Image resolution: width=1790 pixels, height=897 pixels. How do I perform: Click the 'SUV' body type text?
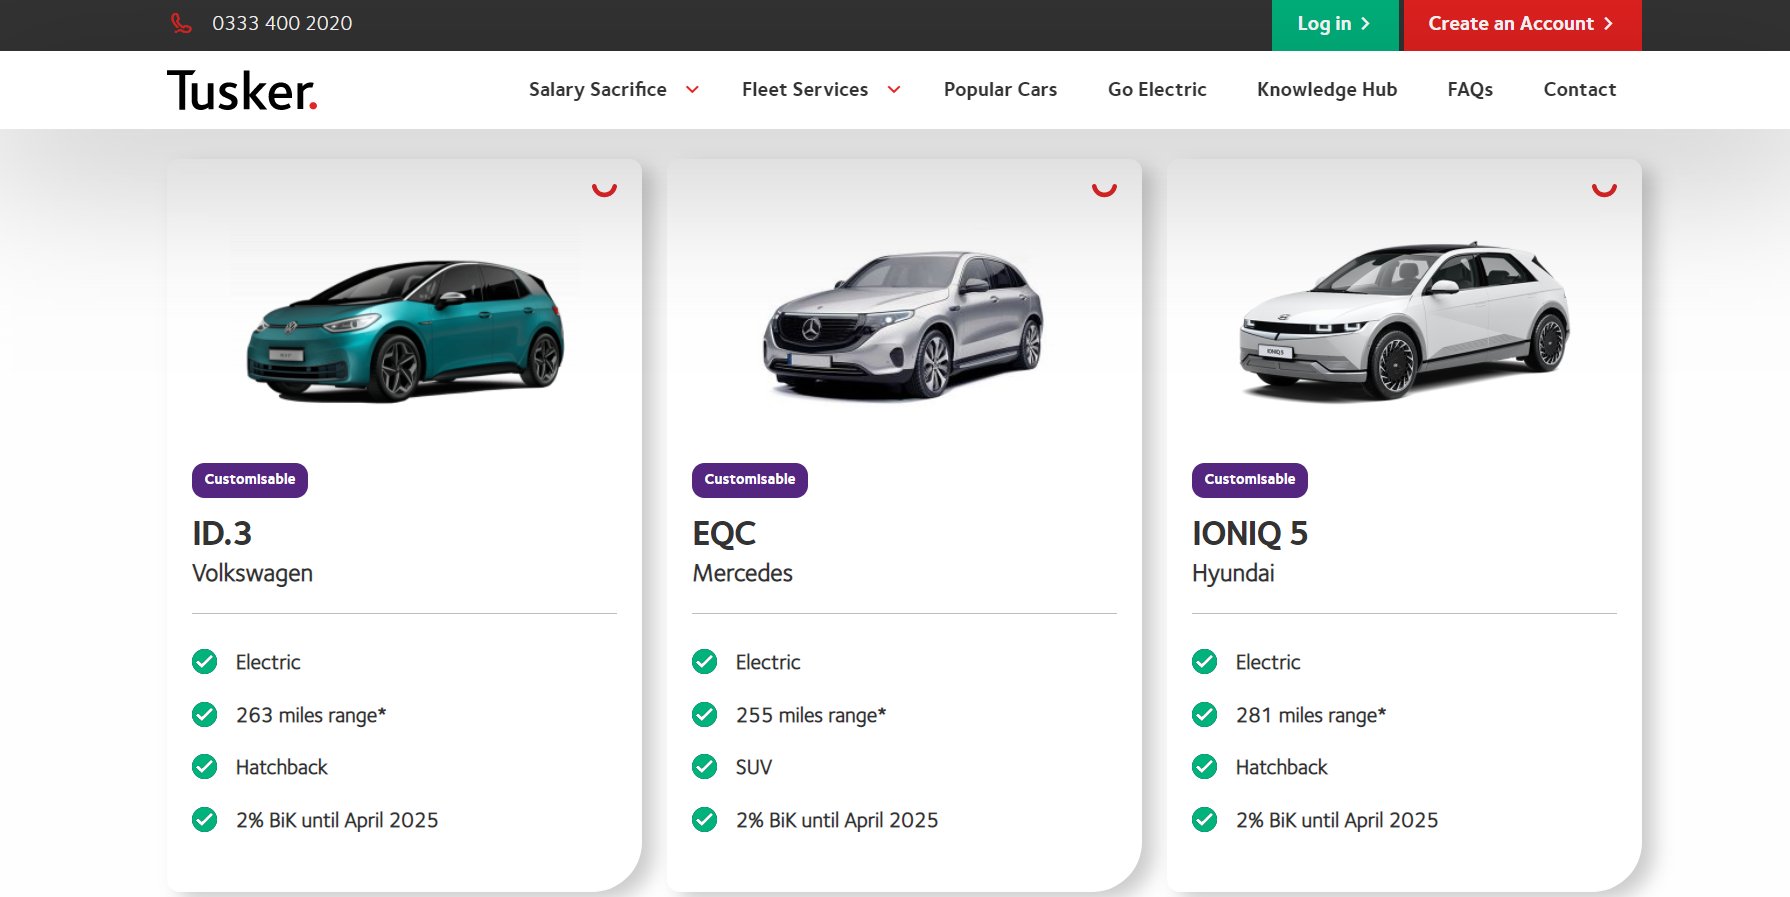pyautogui.click(x=754, y=767)
